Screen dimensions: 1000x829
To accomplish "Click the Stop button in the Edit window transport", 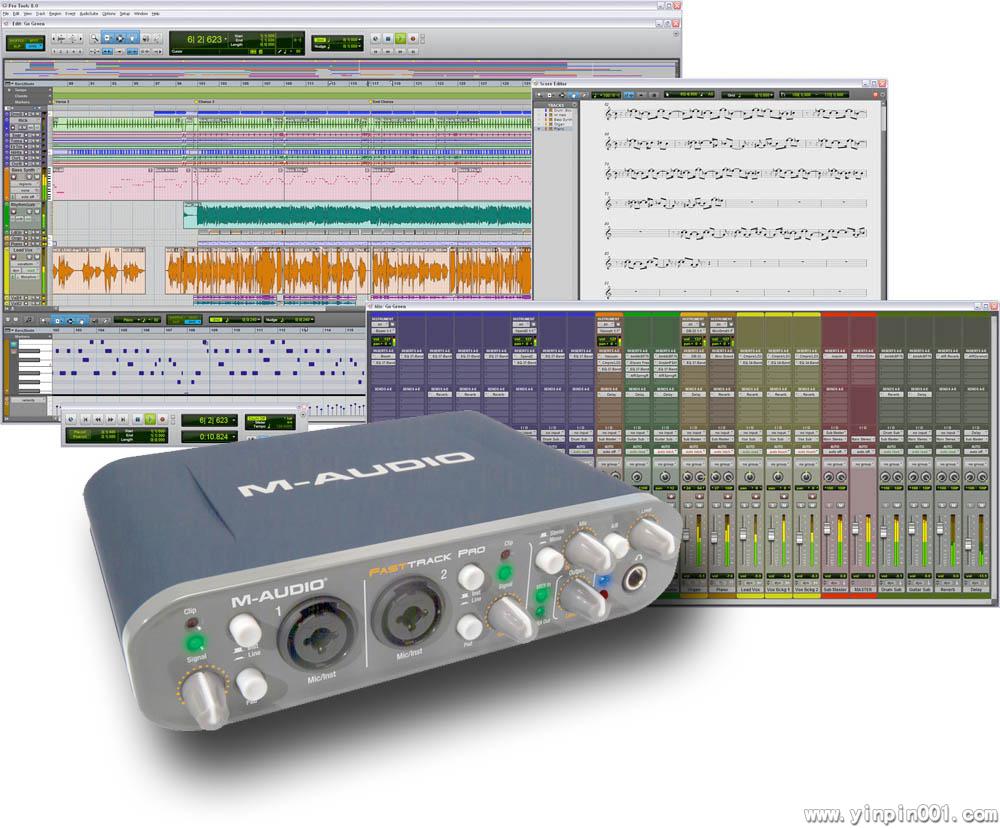I will pyautogui.click(x=387, y=38).
